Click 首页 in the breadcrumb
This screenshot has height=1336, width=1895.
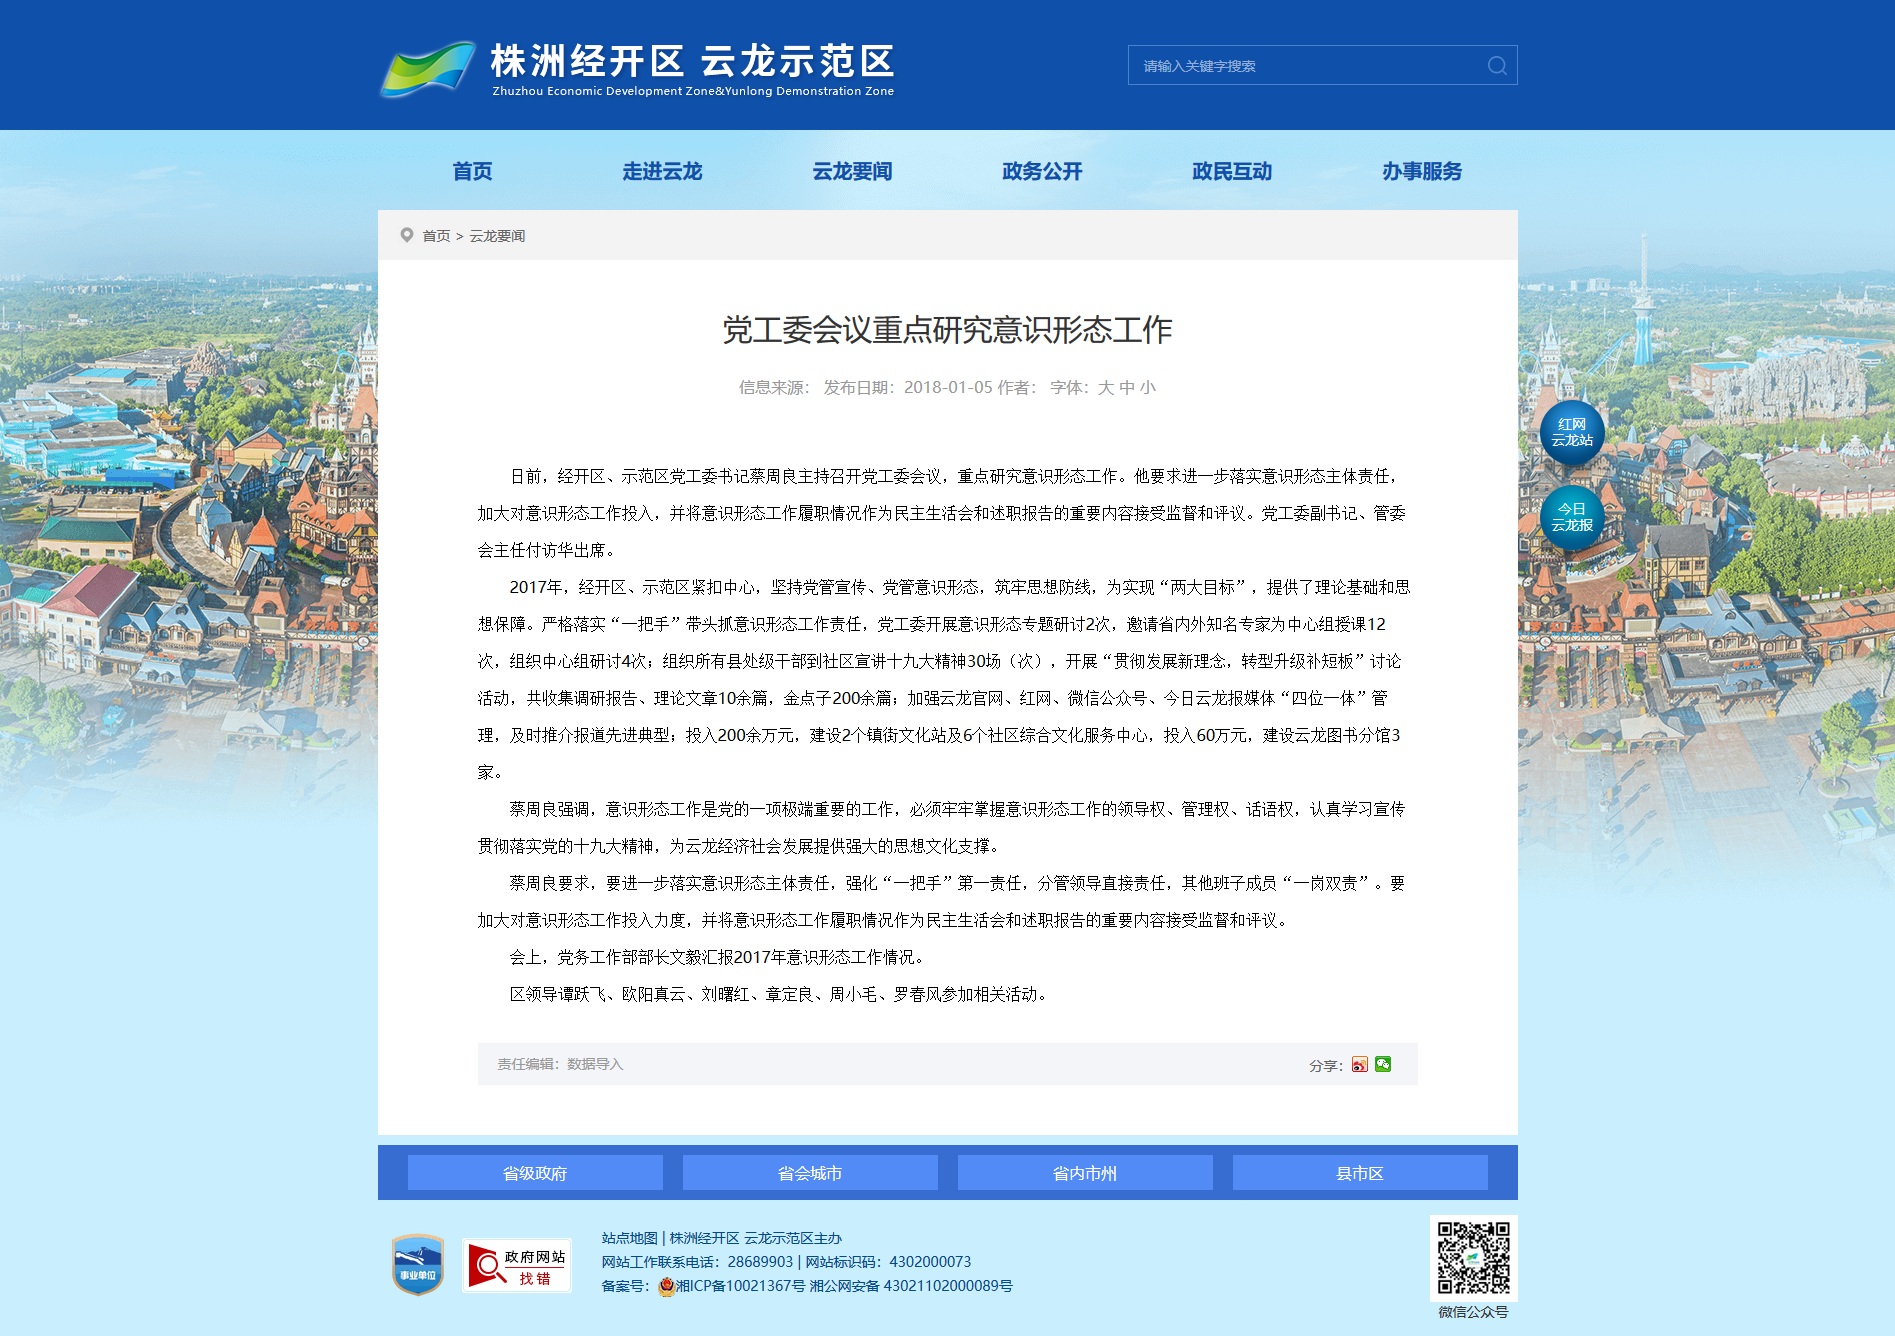[436, 236]
